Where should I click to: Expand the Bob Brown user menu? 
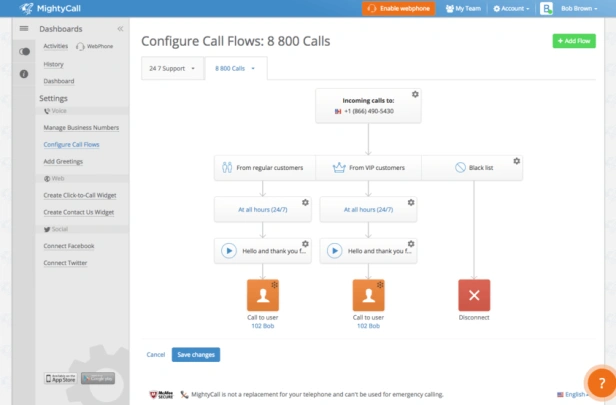click(581, 8)
